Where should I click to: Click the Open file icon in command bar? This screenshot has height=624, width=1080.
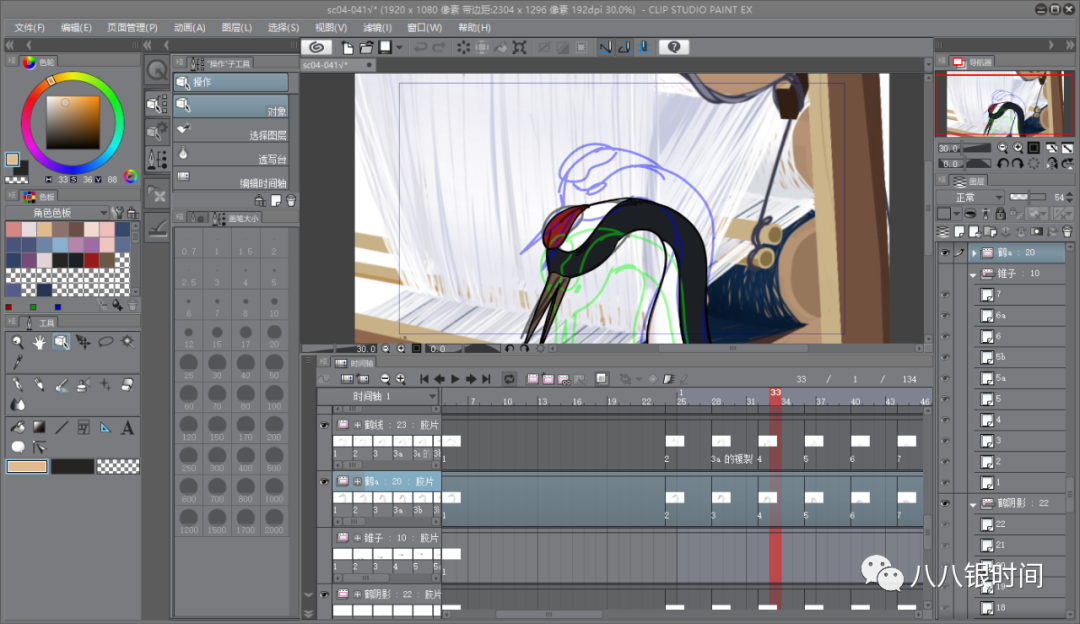366,47
